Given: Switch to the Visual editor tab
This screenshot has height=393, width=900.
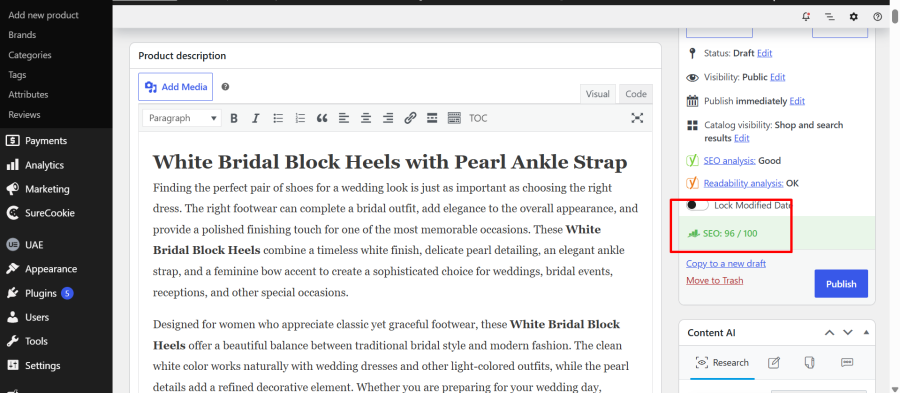Looking at the screenshot, I should (x=598, y=94).
